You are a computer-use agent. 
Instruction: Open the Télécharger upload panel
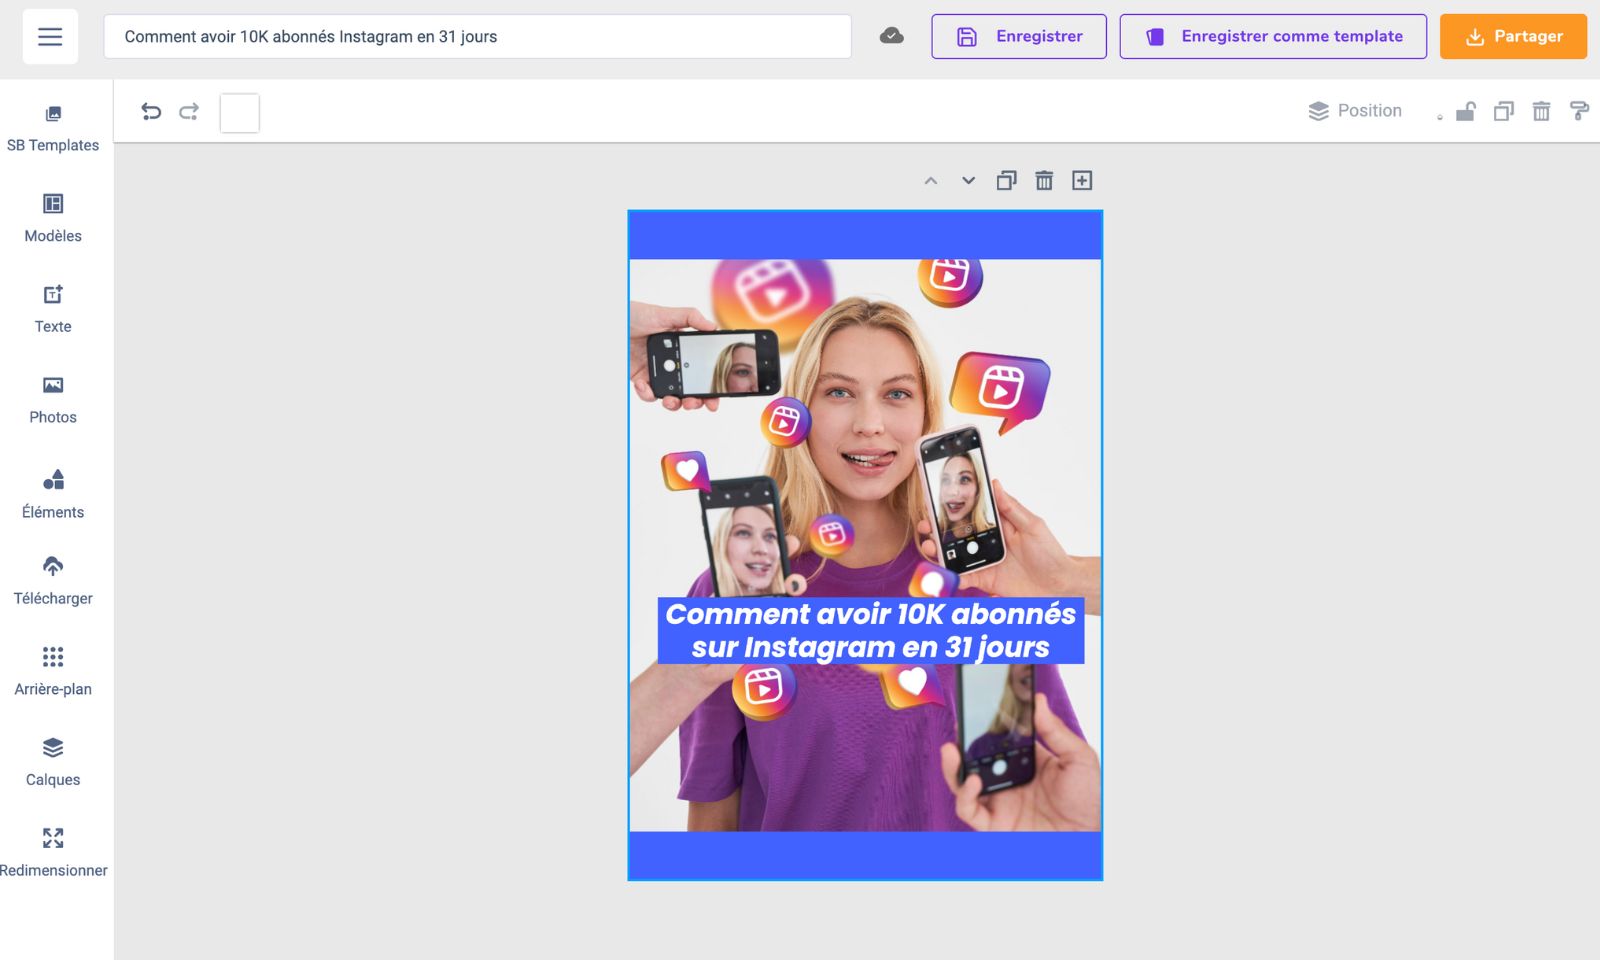pyautogui.click(x=53, y=581)
